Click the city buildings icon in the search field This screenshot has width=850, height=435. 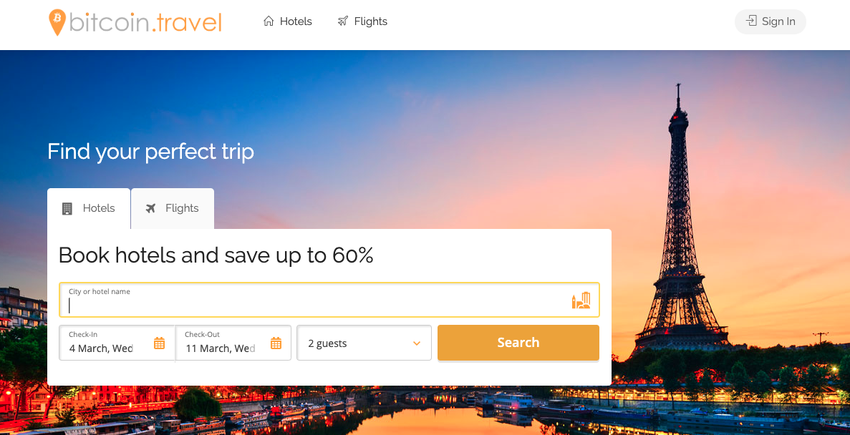pyautogui.click(x=581, y=300)
